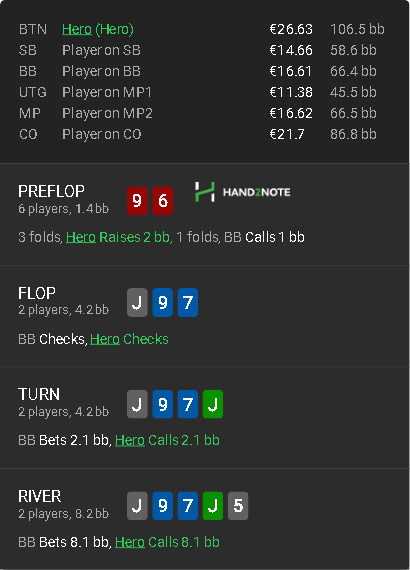Click the blue 7 in the flop row

click(188, 302)
